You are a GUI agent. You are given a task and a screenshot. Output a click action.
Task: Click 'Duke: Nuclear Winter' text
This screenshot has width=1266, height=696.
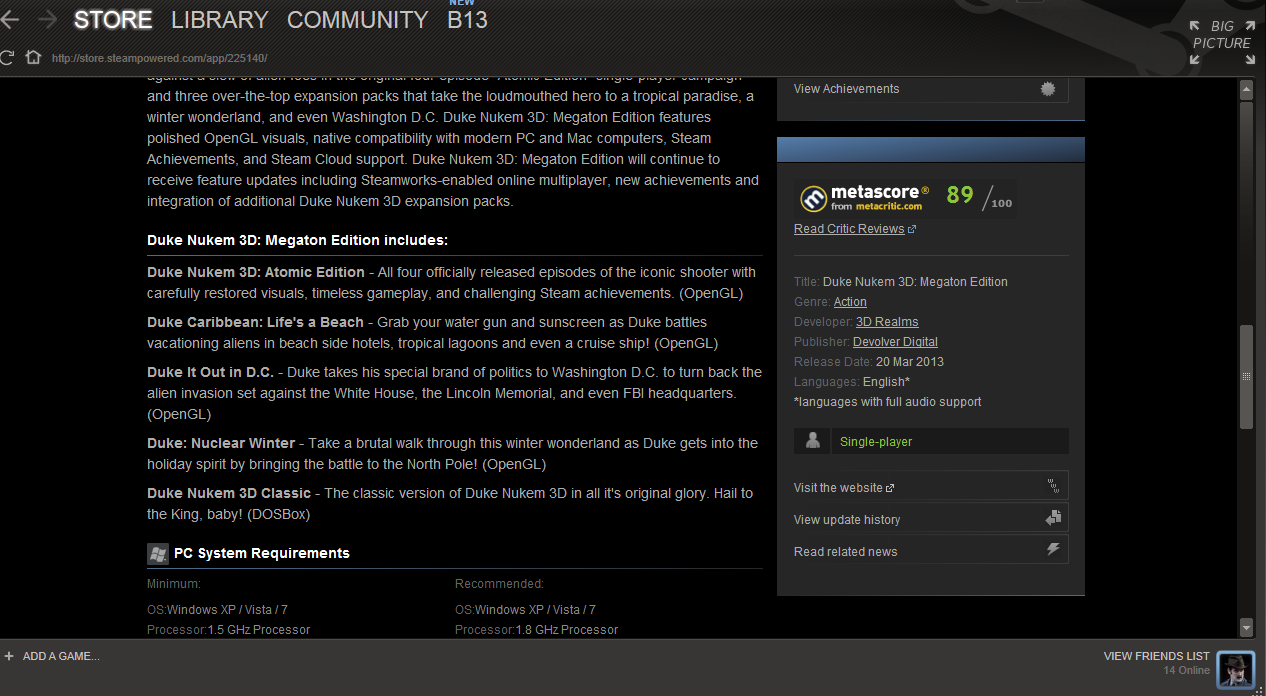(221, 443)
